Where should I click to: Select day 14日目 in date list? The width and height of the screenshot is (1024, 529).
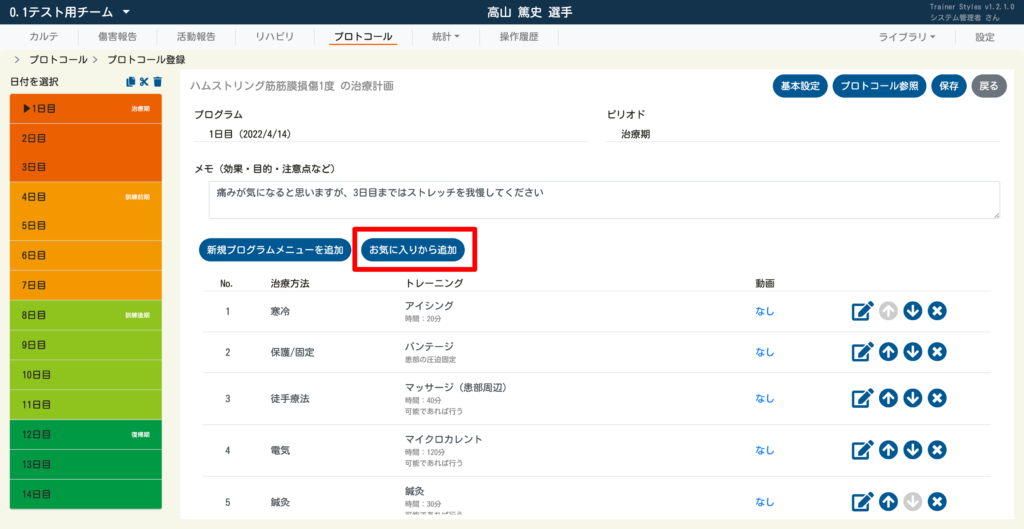click(86, 494)
